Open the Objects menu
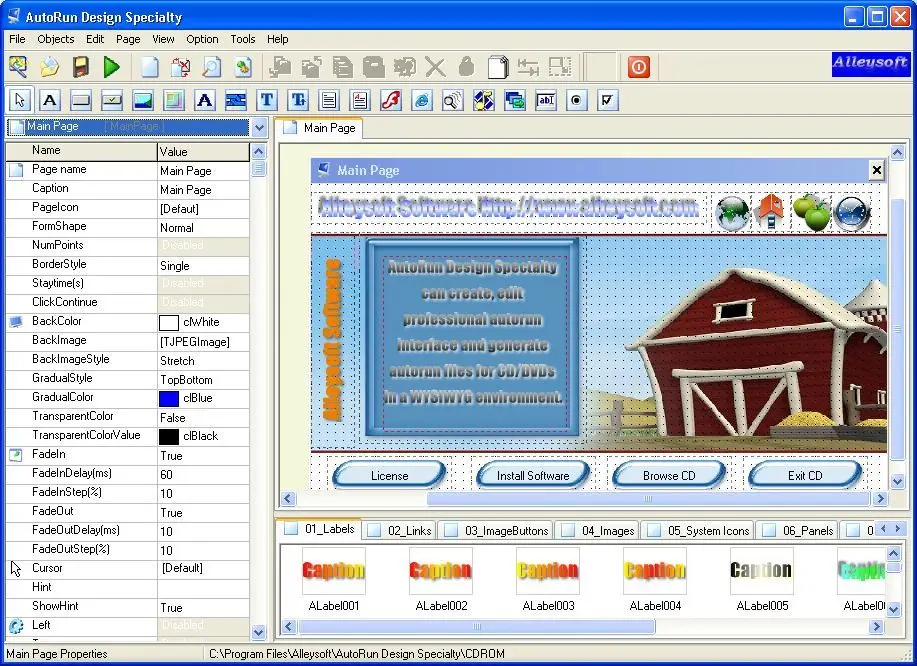 point(56,39)
